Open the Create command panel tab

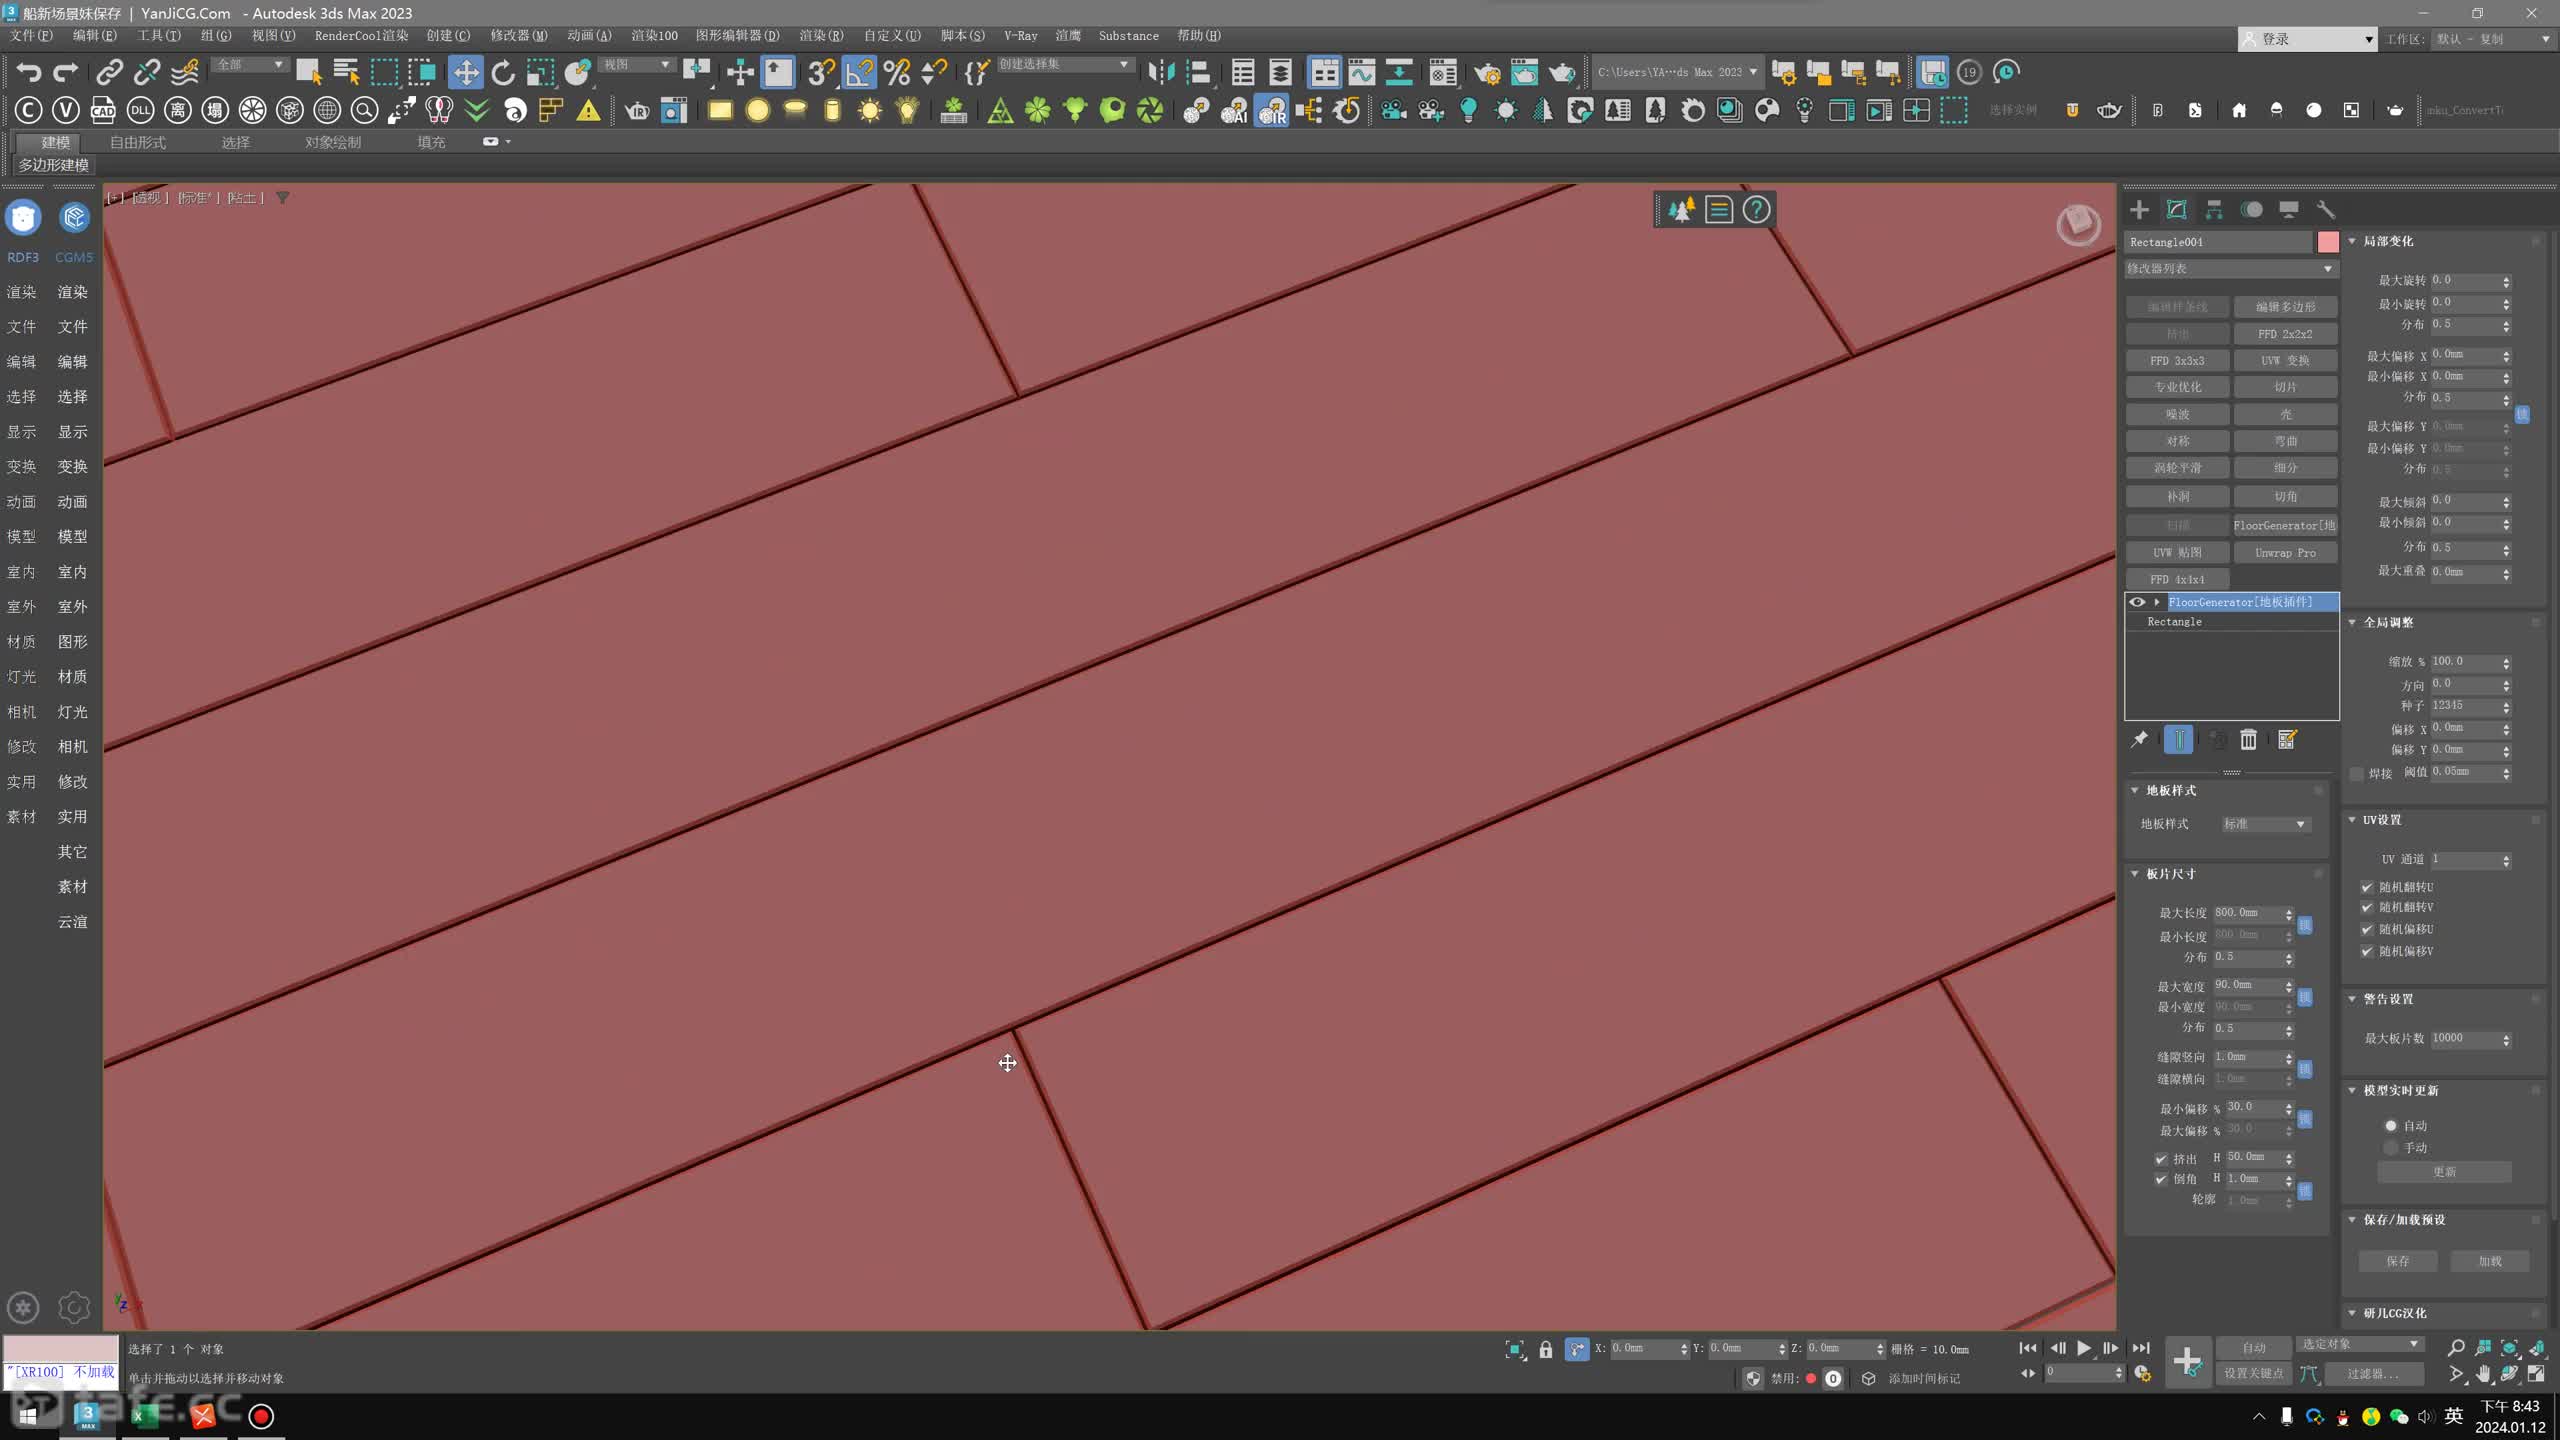[2139, 209]
